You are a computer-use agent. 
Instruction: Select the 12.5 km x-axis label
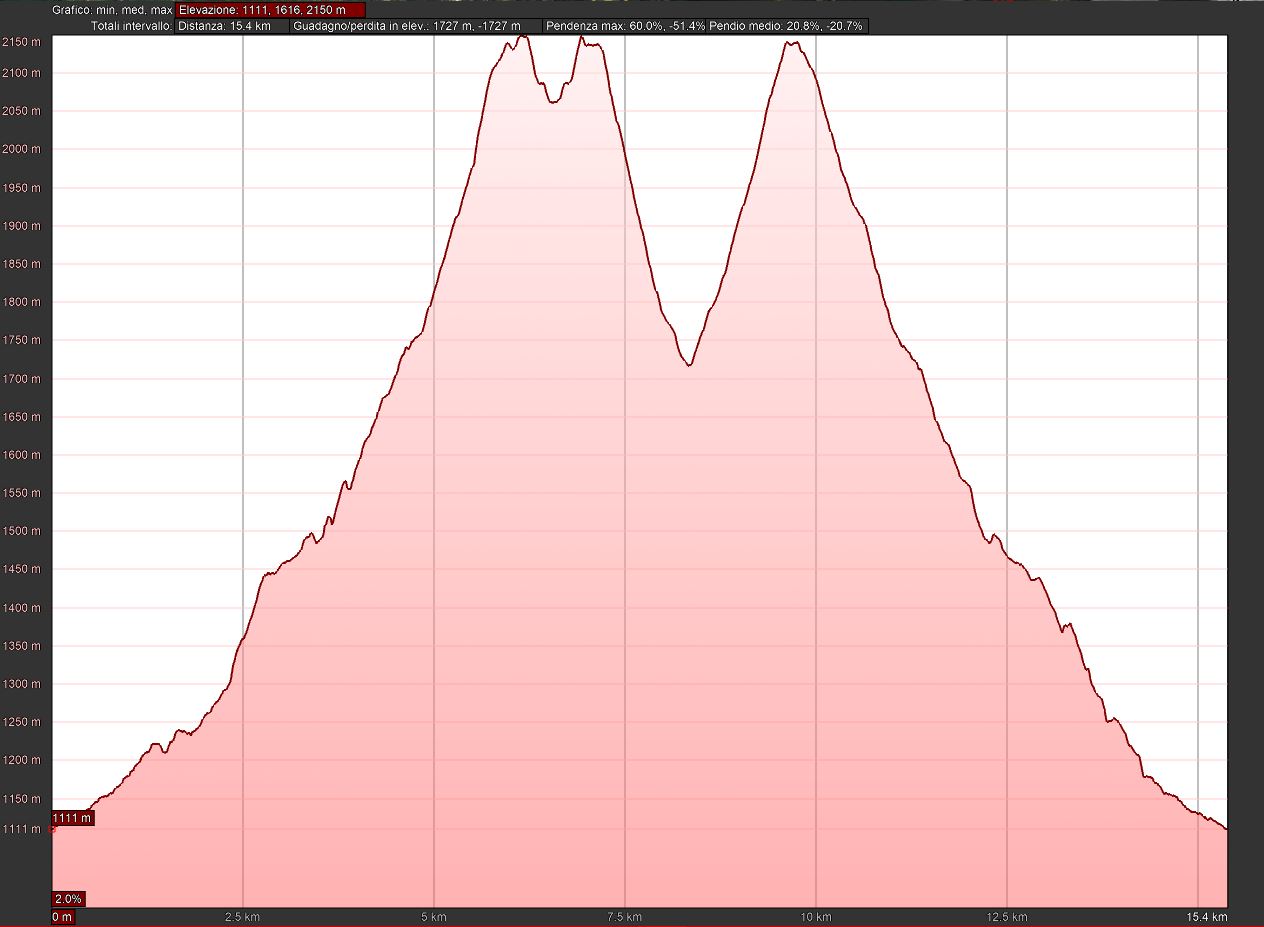[1007, 917]
